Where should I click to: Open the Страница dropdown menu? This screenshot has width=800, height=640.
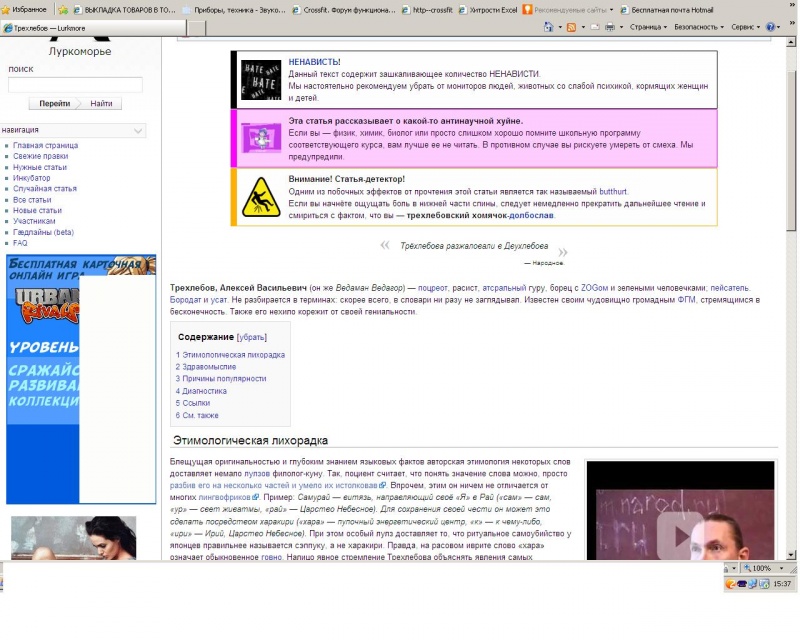click(x=650, y=27)
